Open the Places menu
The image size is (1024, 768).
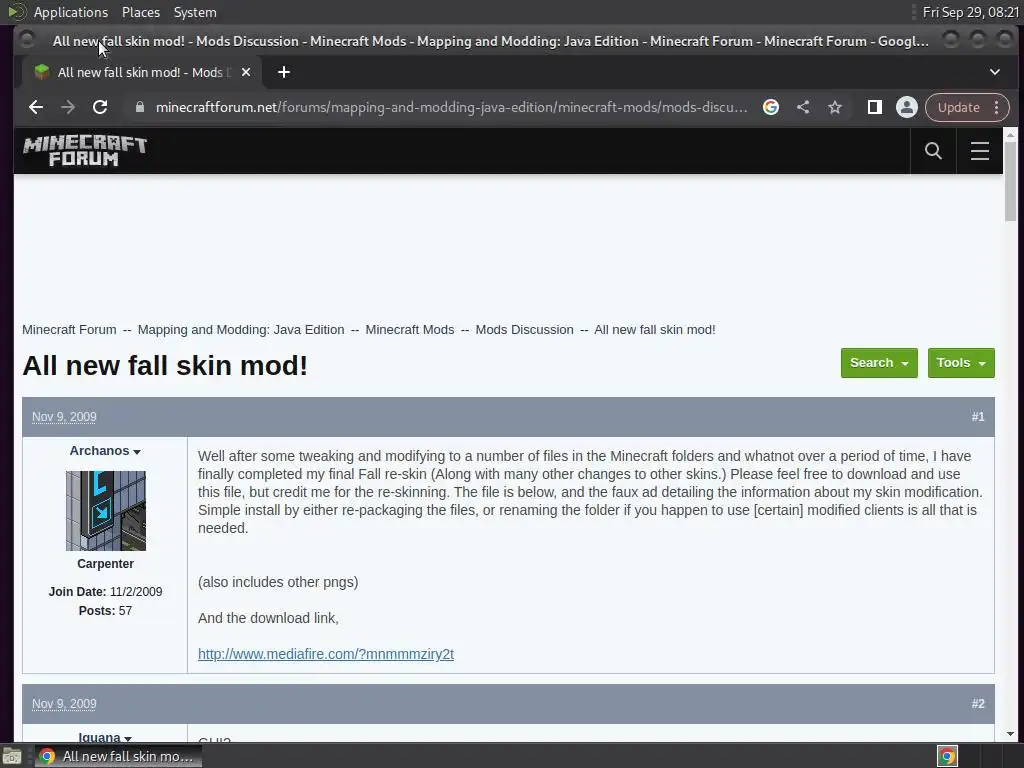click(140, 12)
